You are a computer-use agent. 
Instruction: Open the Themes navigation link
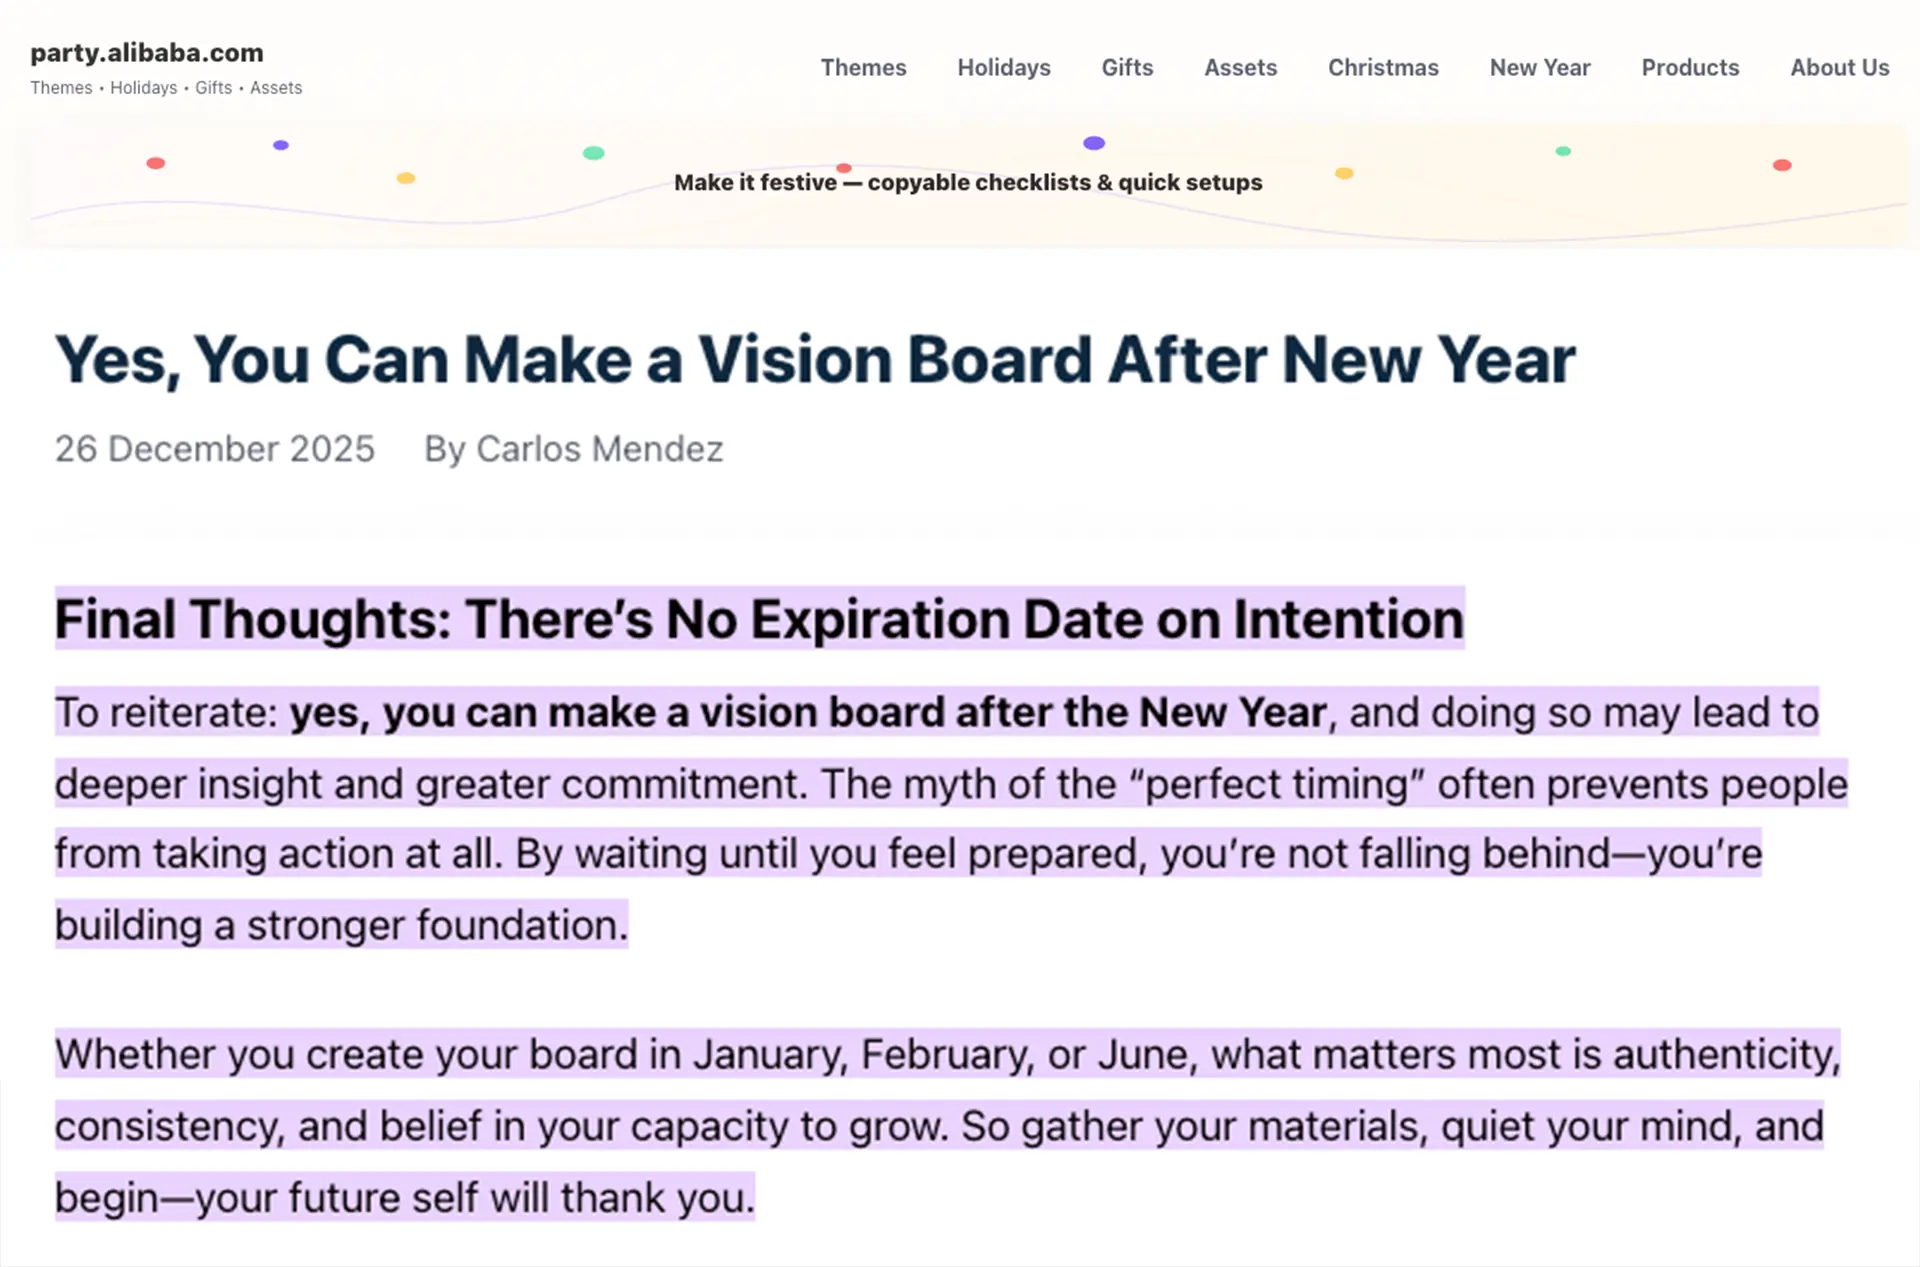pos(863,68)
